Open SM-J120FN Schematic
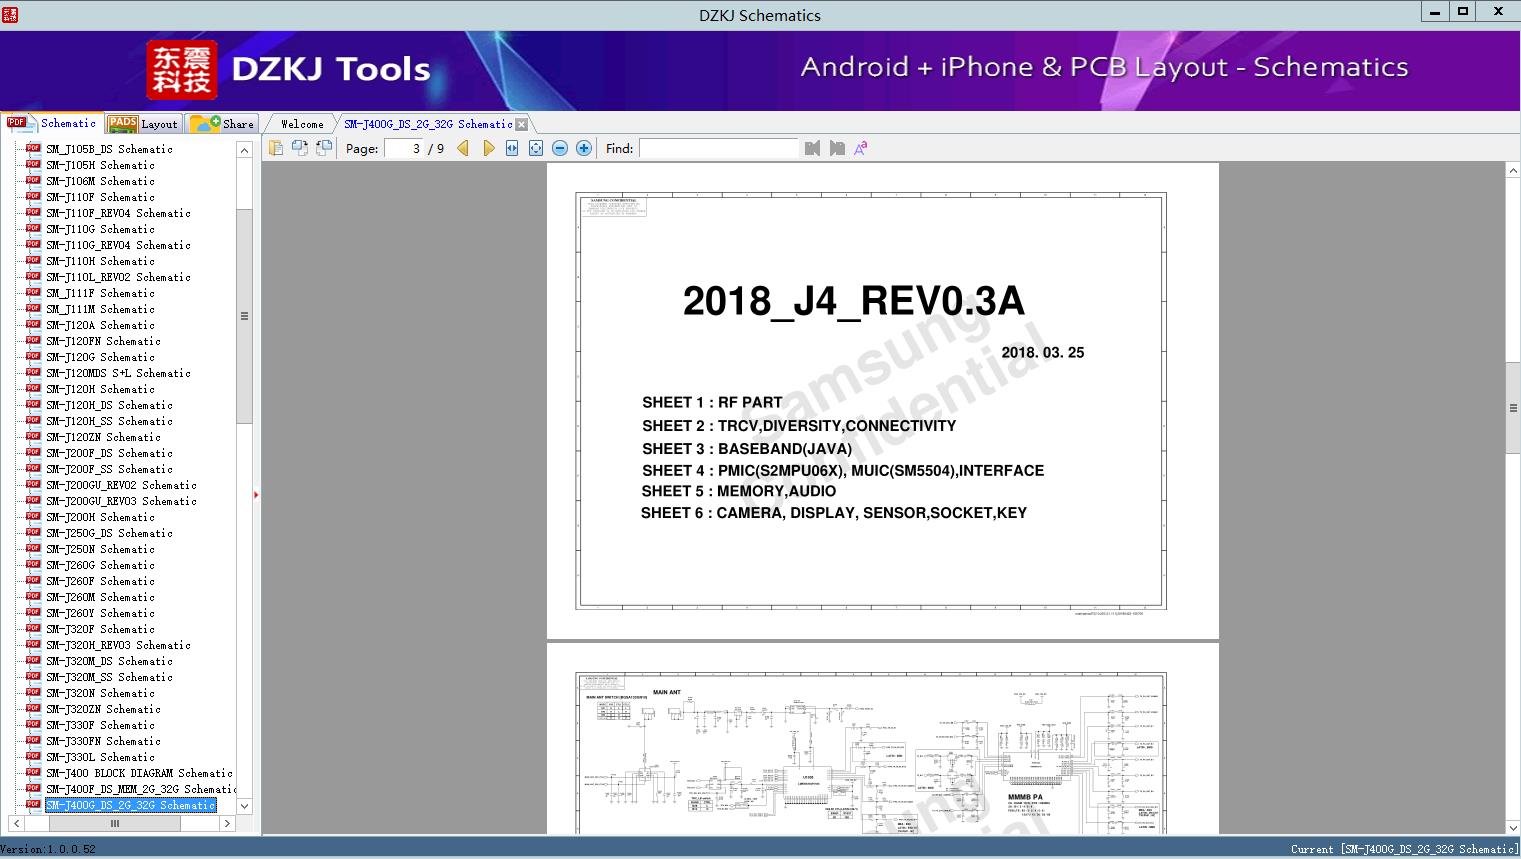The image size is (1521, 859). point(103,341)
